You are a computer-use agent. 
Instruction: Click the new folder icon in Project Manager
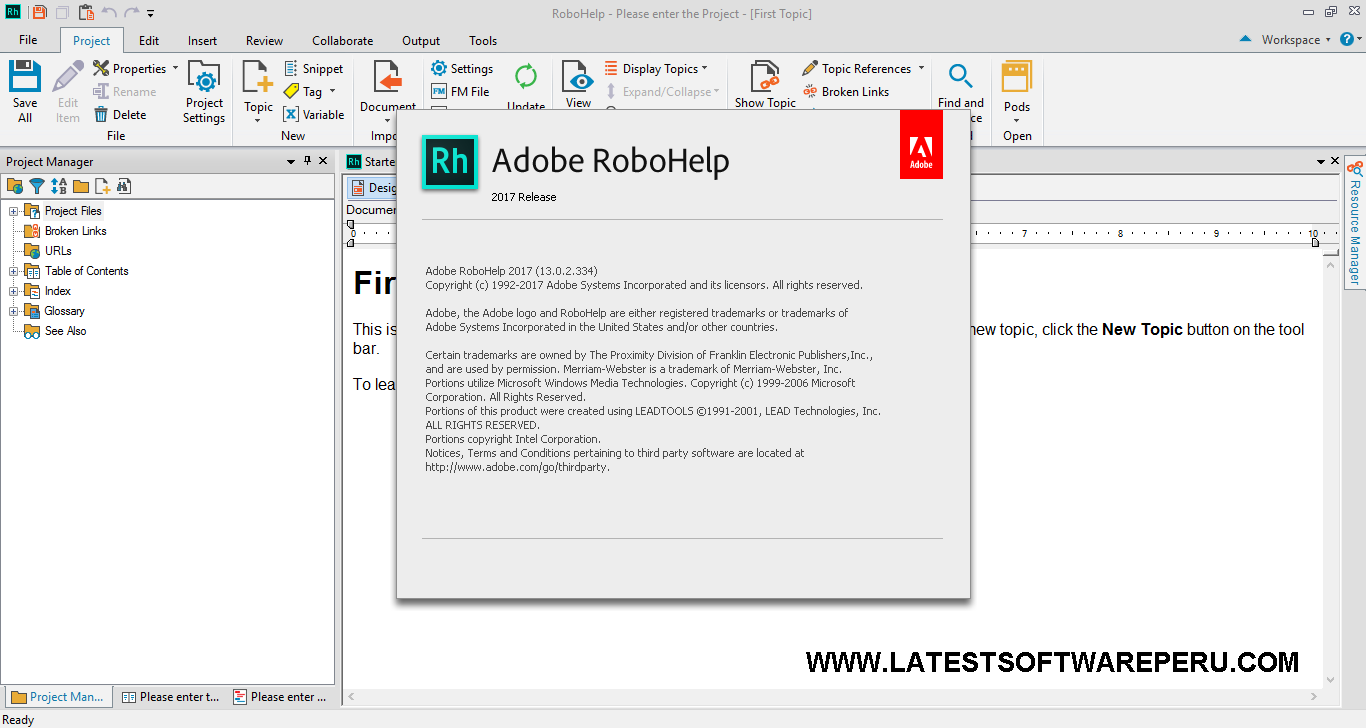80,186
